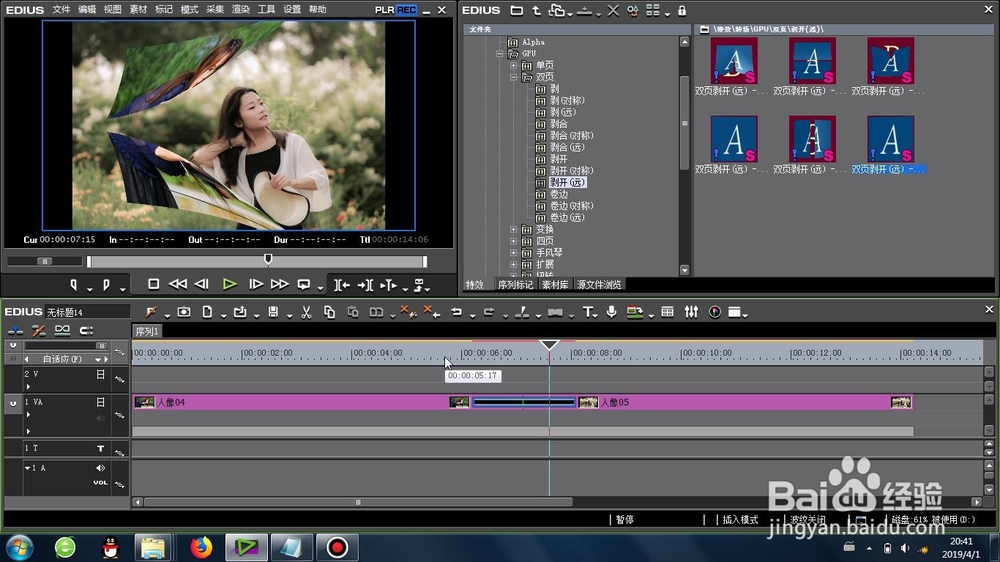The width and height of the screenshot is (1000, 562).
Task: Click the delete X icon in effects panel
Action: point(613,10)
